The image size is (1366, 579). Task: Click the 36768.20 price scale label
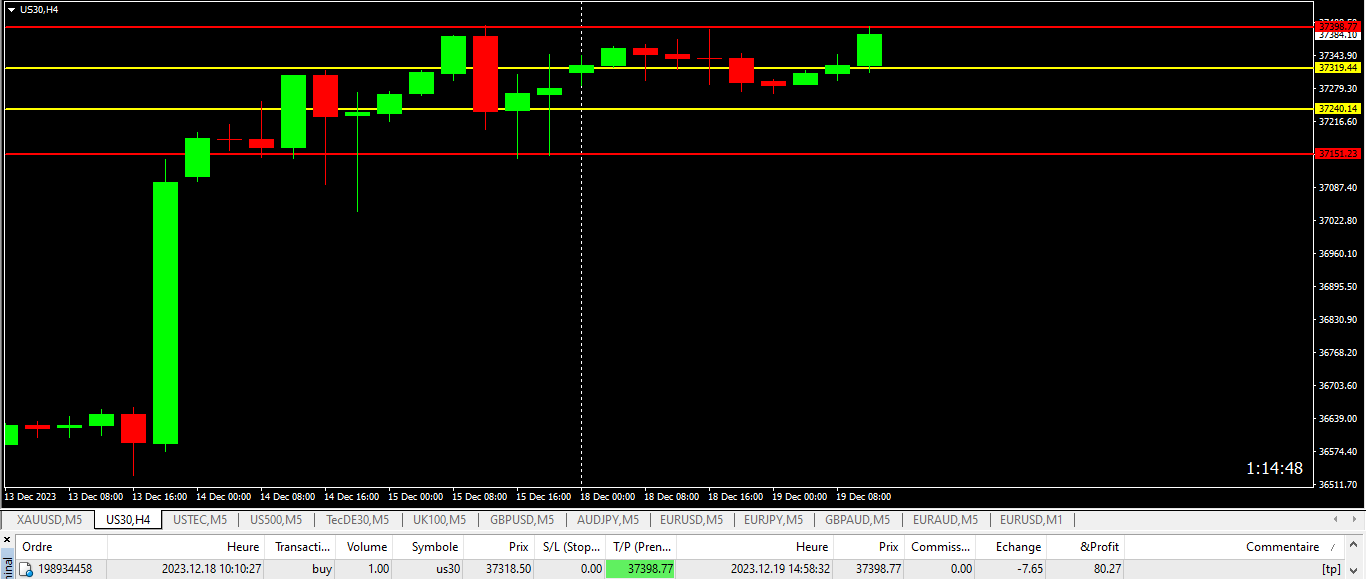(1338, 352)
